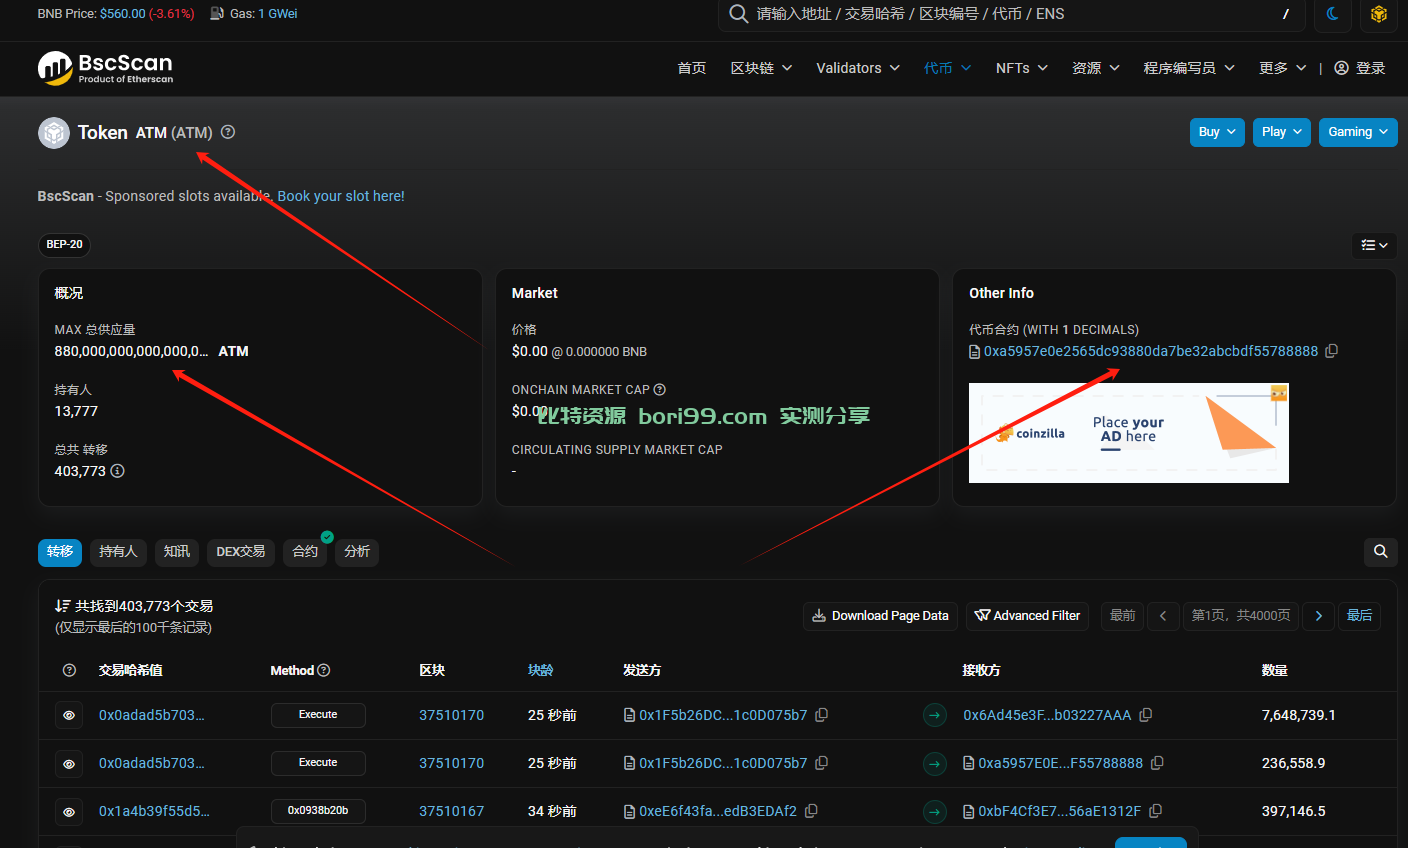This screenshot has height=848, width=1408.
Task: Click the 0x0938b20b method label
Action: click(318, 811)
